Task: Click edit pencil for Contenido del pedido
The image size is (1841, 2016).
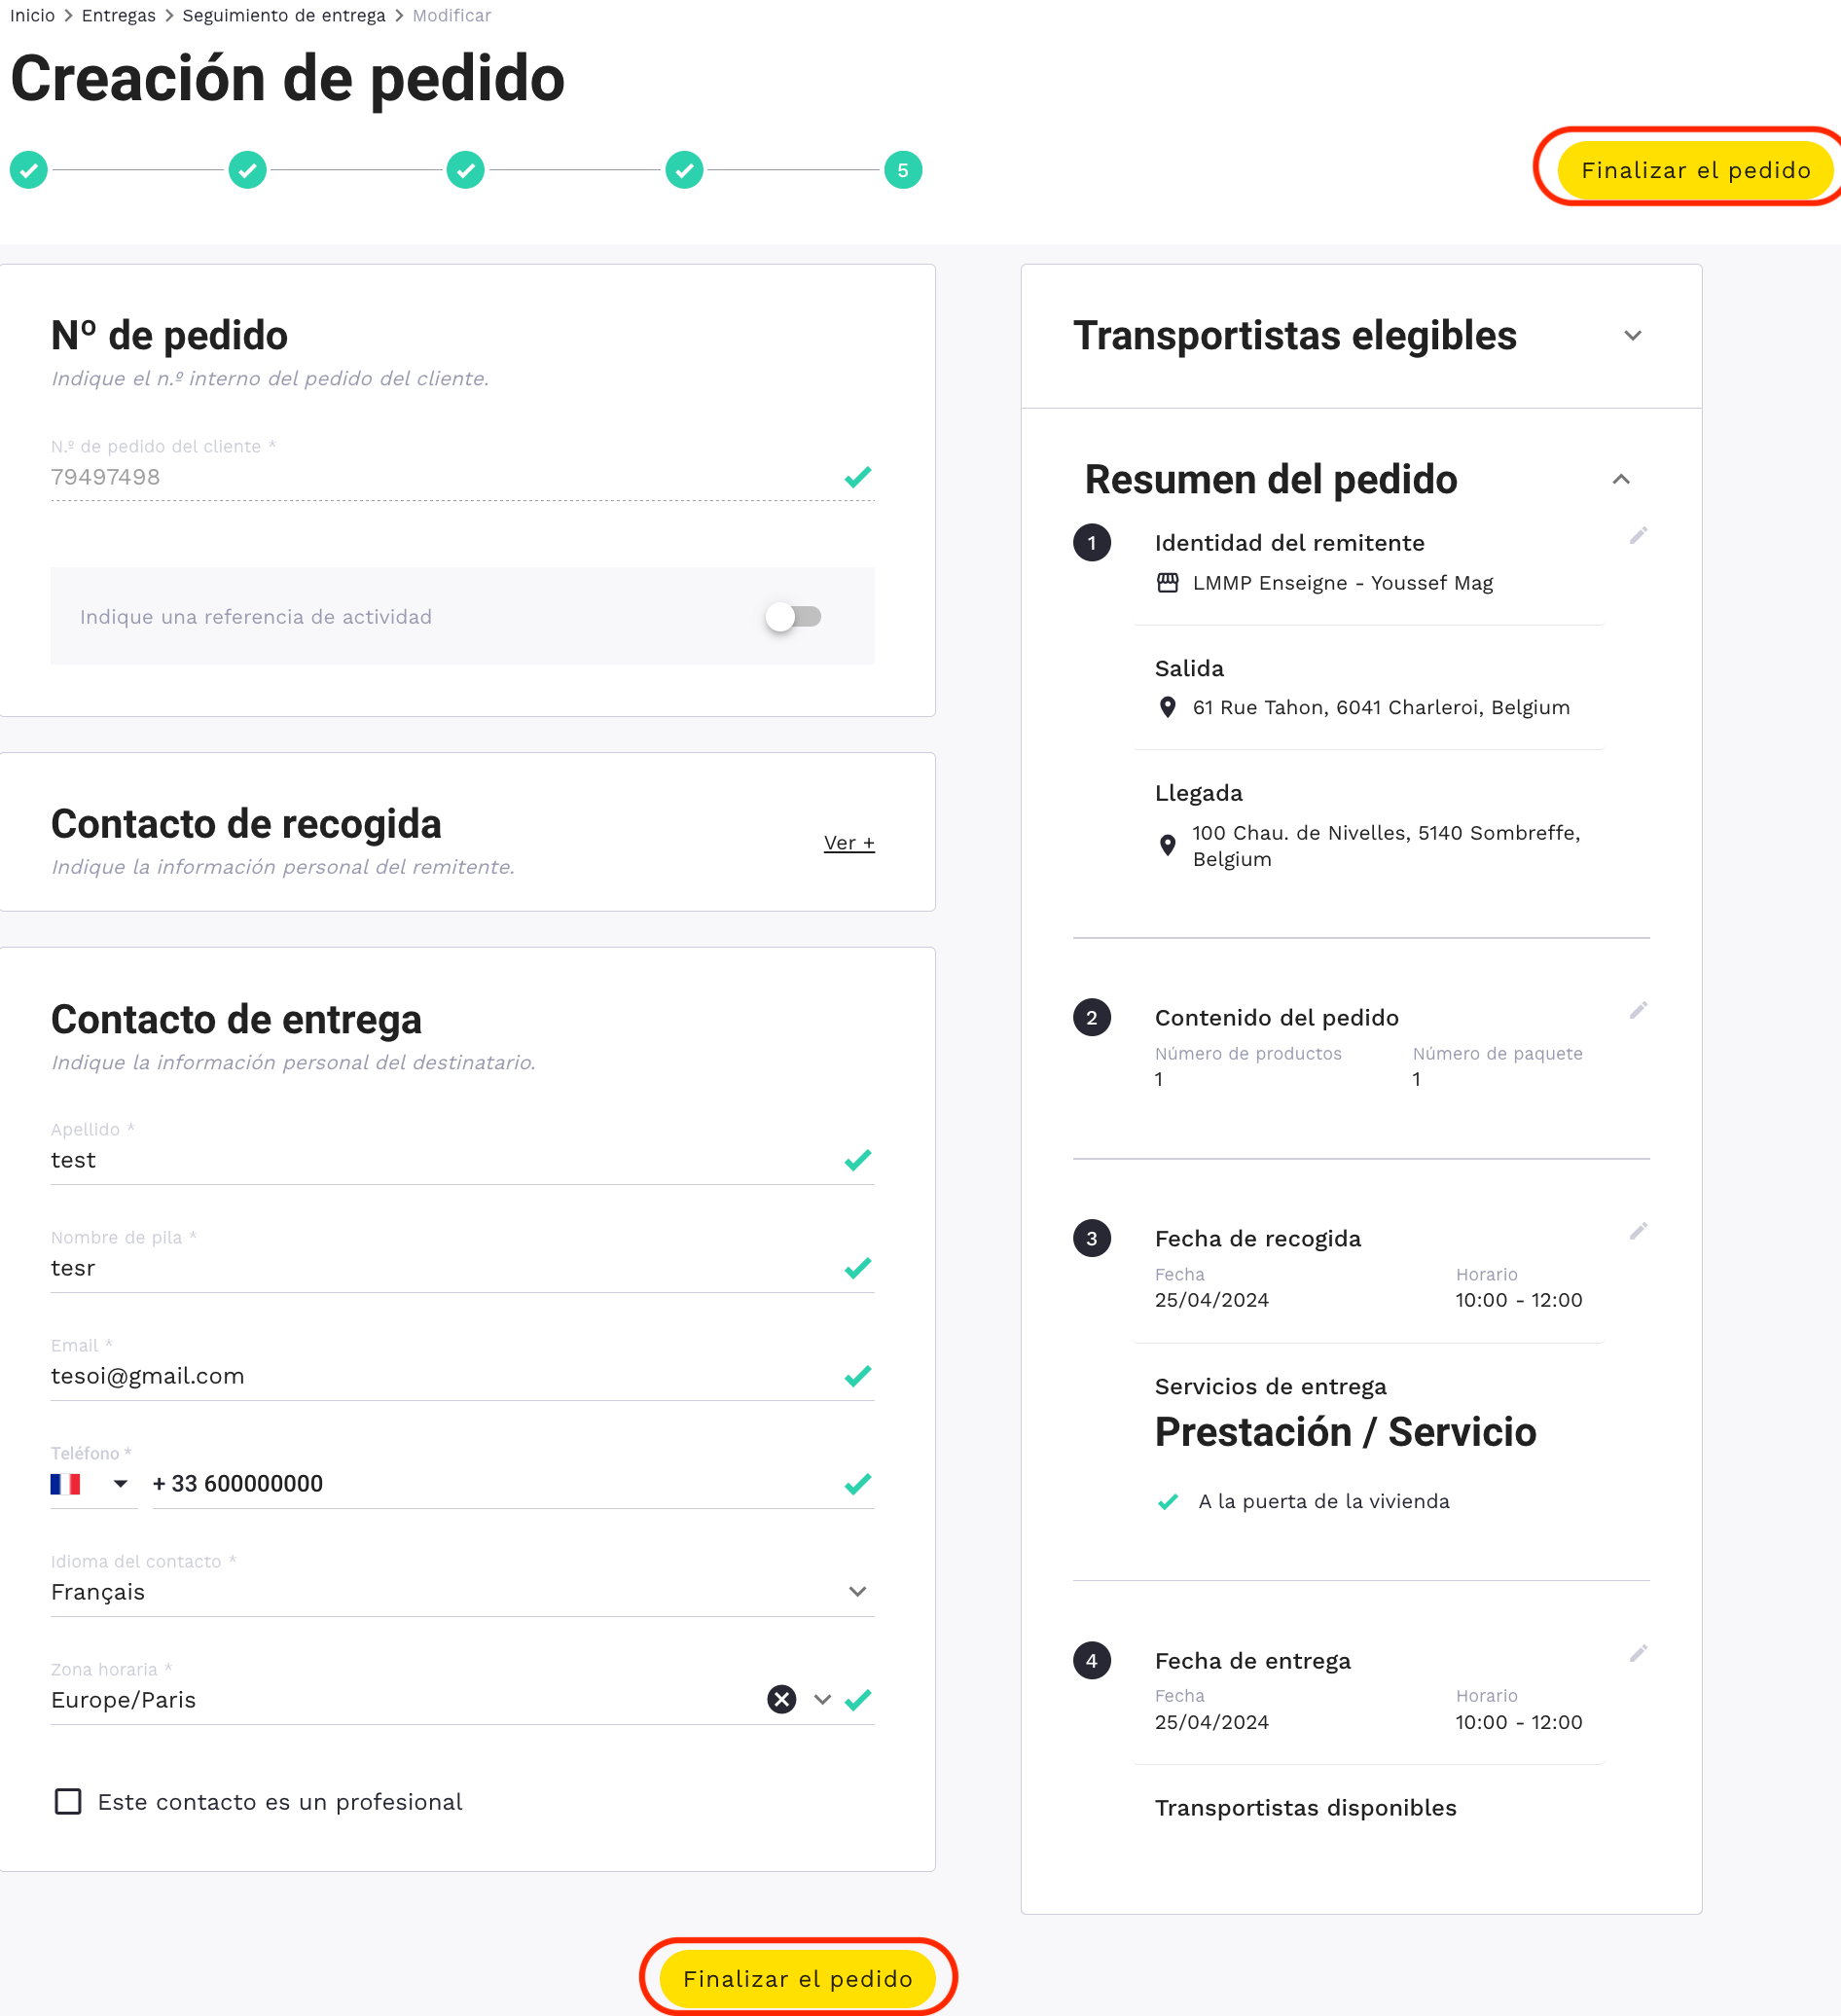Action: tap(1638, 1011)
